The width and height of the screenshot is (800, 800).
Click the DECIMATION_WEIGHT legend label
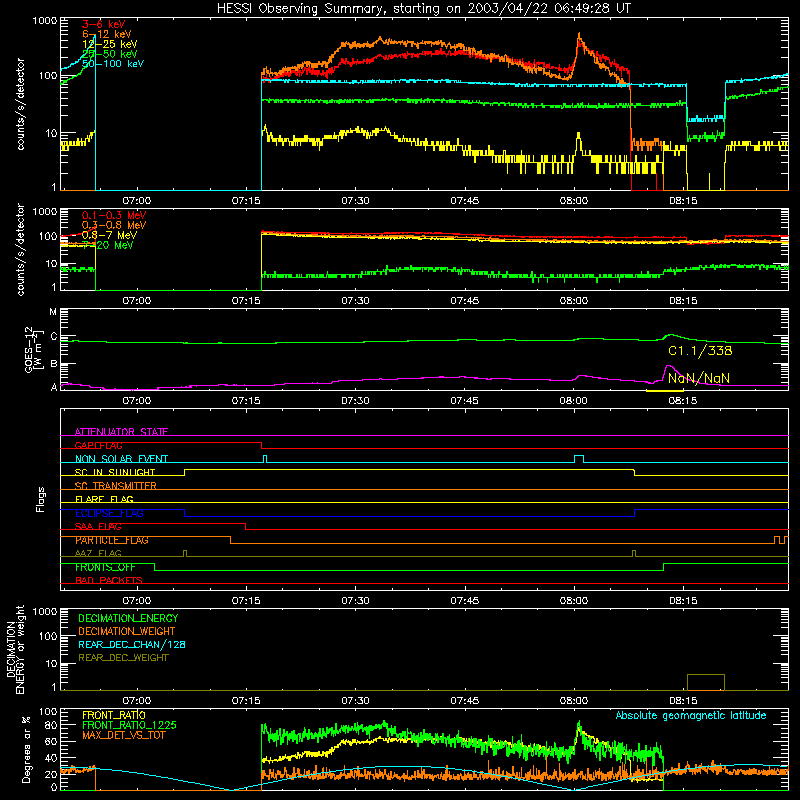pyautogui.click(x=127, y=631)
